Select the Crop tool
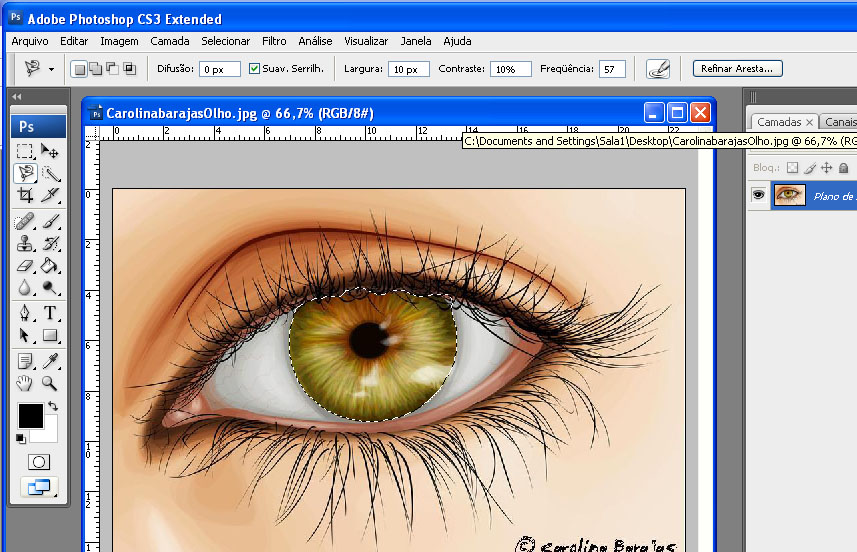The image size is (857, 552). 25,195
